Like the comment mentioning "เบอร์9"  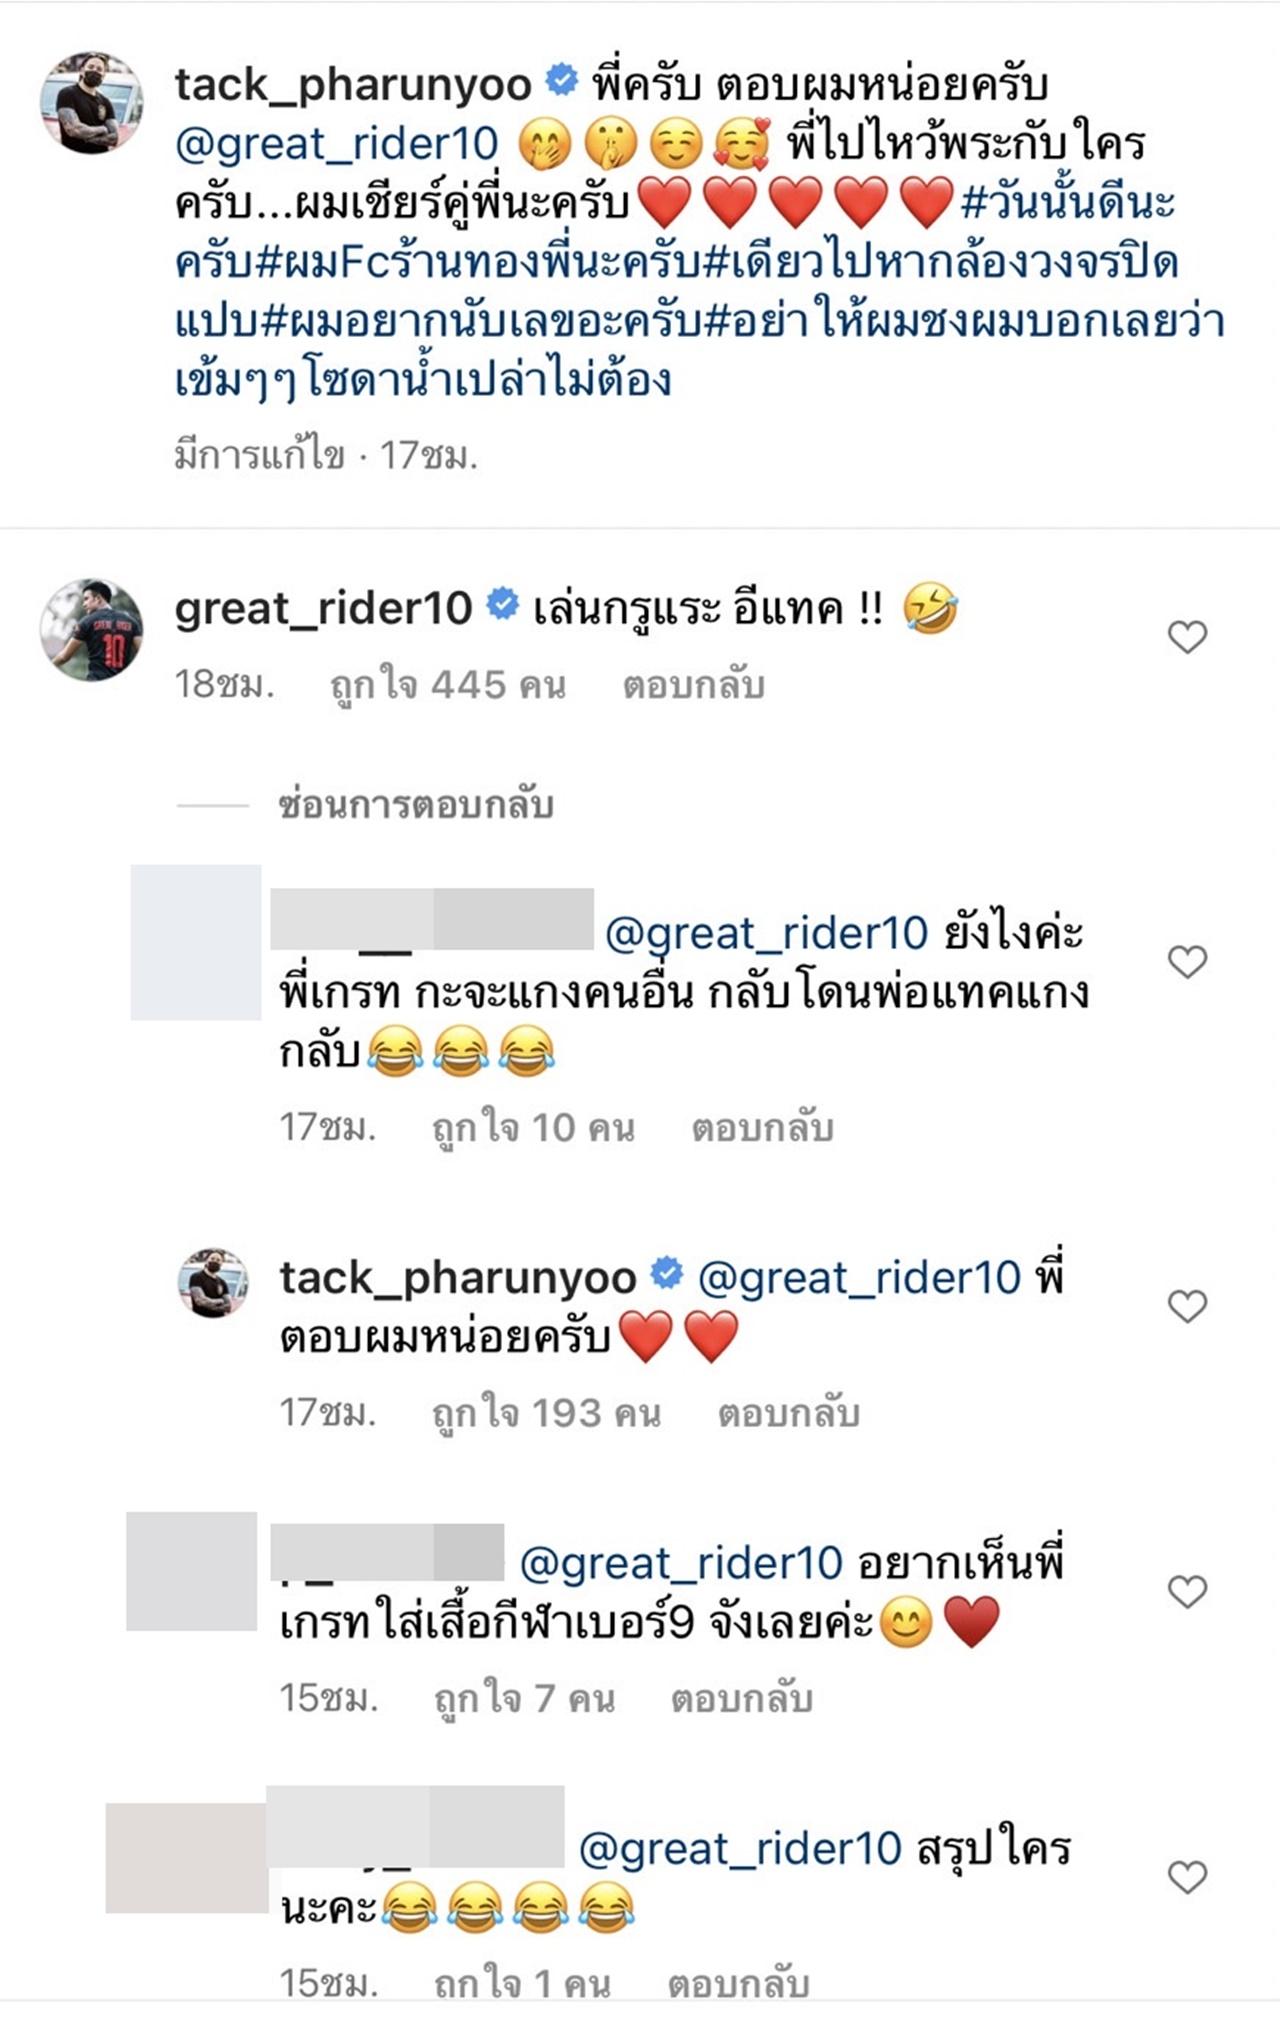(1187, 1591)
